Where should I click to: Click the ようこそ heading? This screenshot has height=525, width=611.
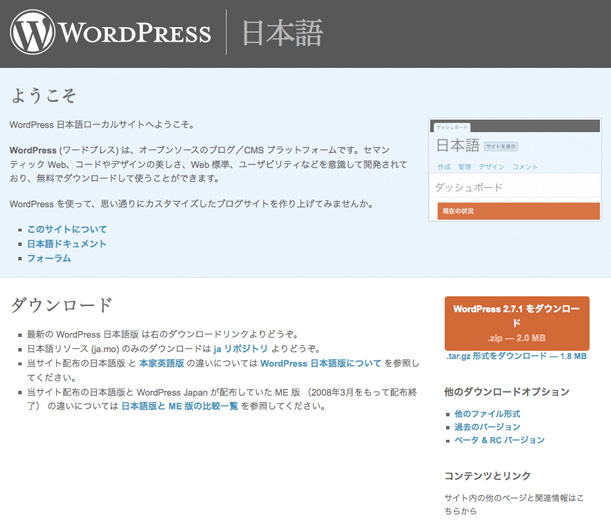(43, 95)
